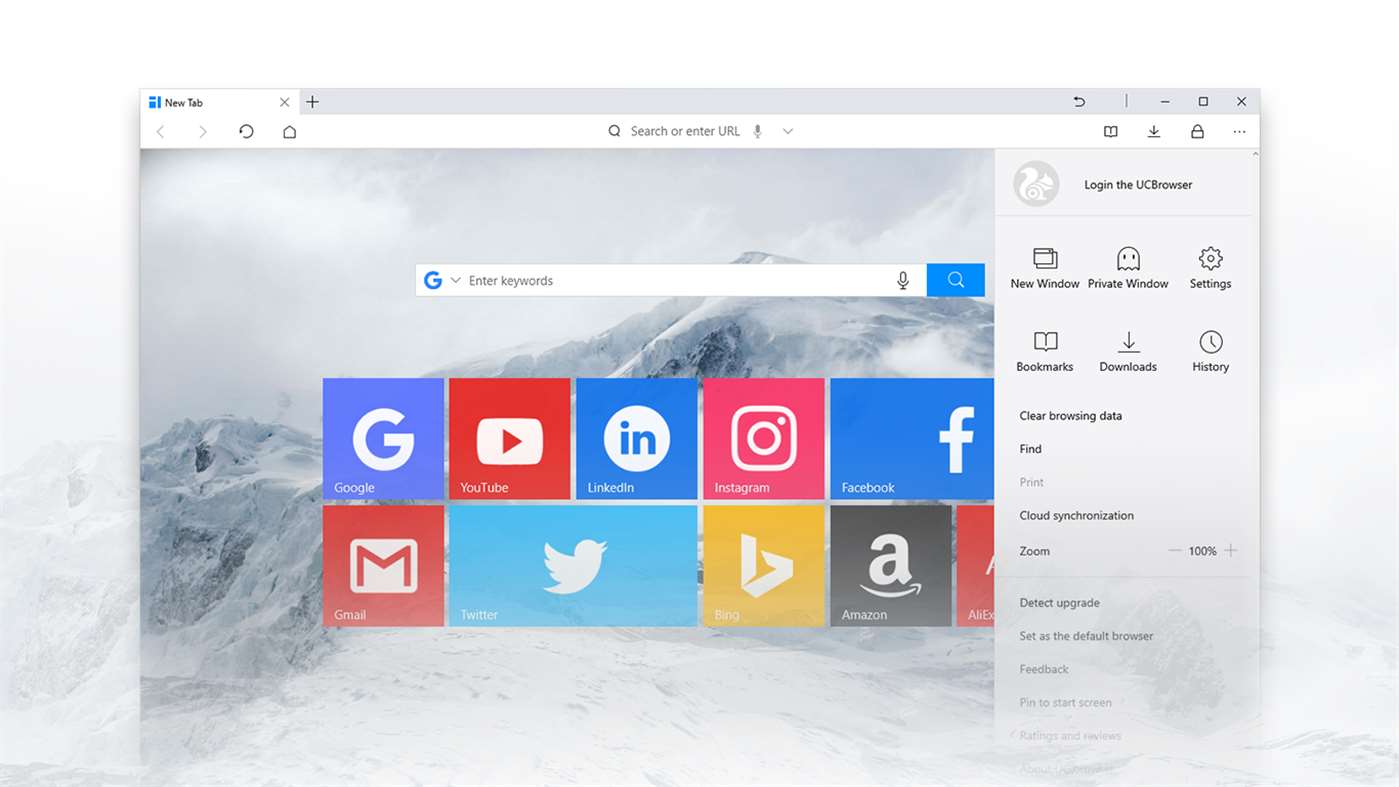The width and height of the screenshot is (1399, 787).
Task: Toggle the three-dot menu button
Action: 1240,131
